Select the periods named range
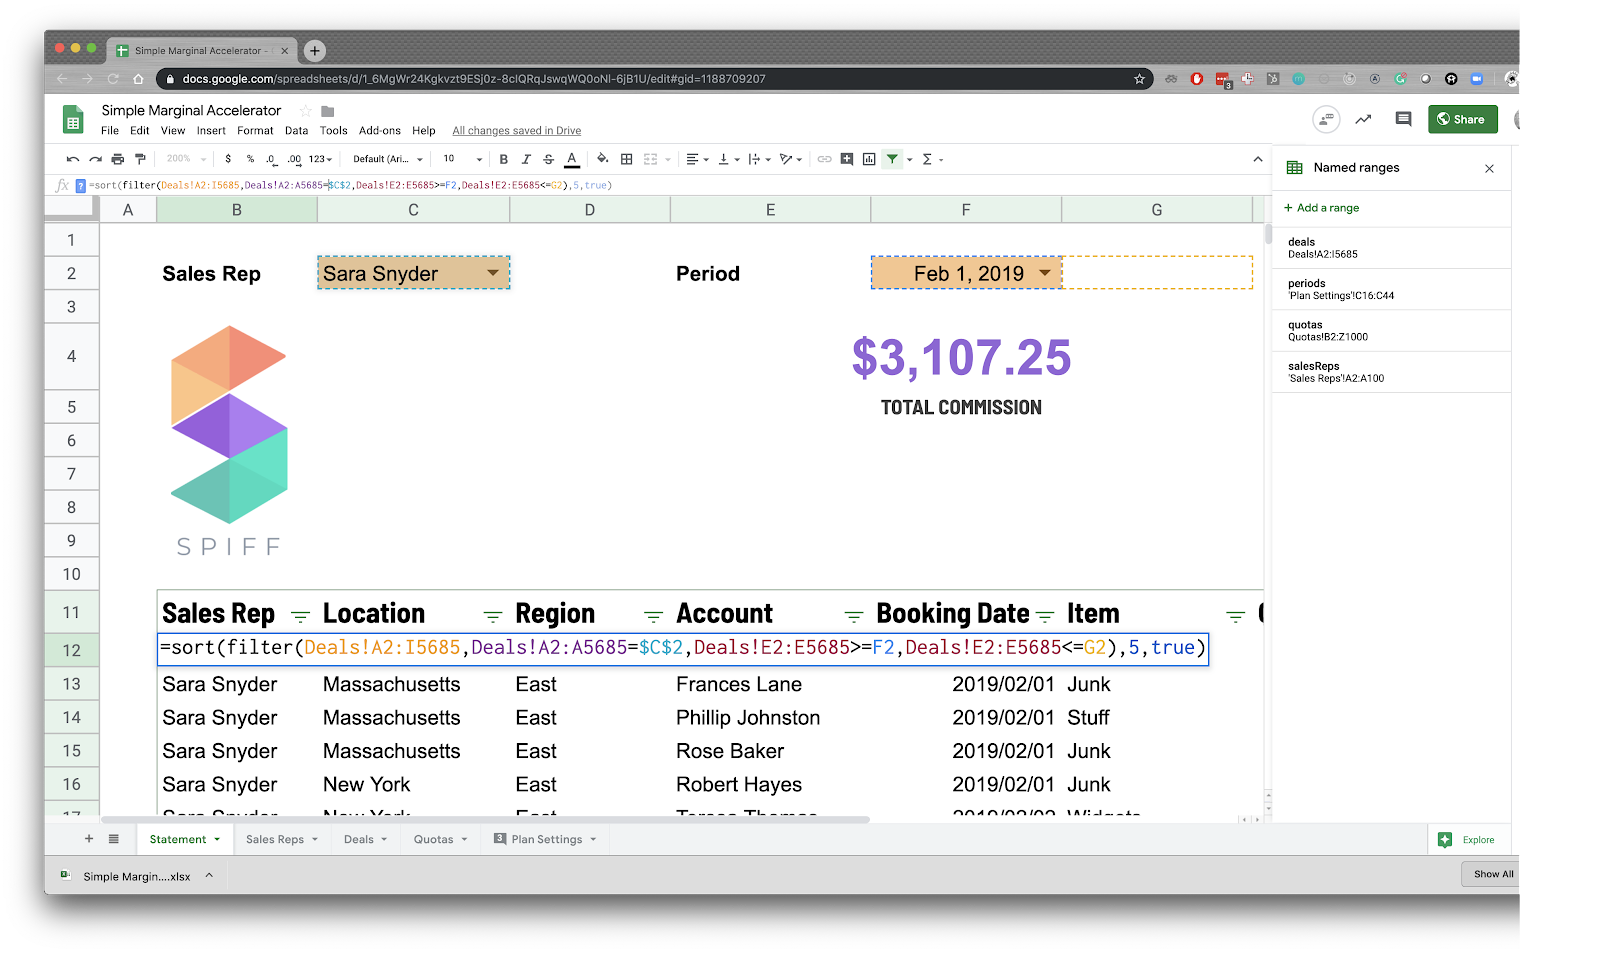This screenshot has height=953, width=1600. tap(1390, 289)
